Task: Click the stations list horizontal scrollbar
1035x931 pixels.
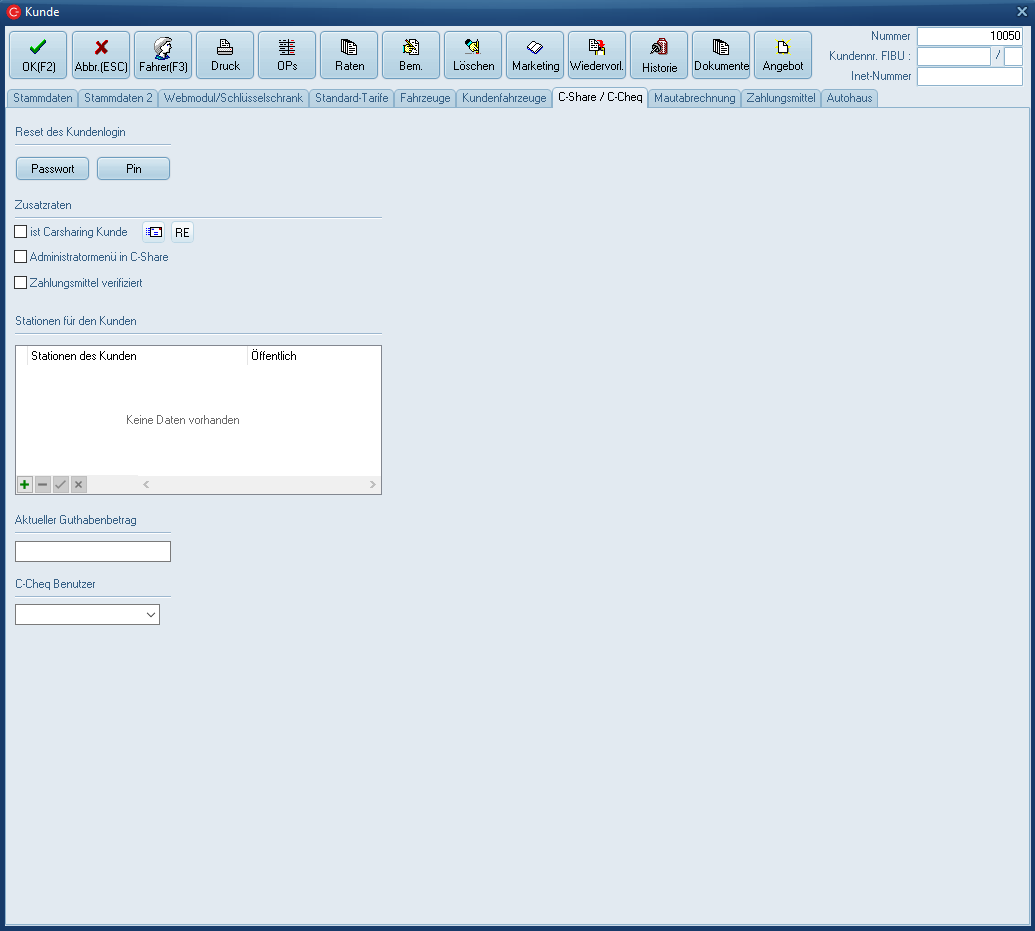Action: (259, 485)
